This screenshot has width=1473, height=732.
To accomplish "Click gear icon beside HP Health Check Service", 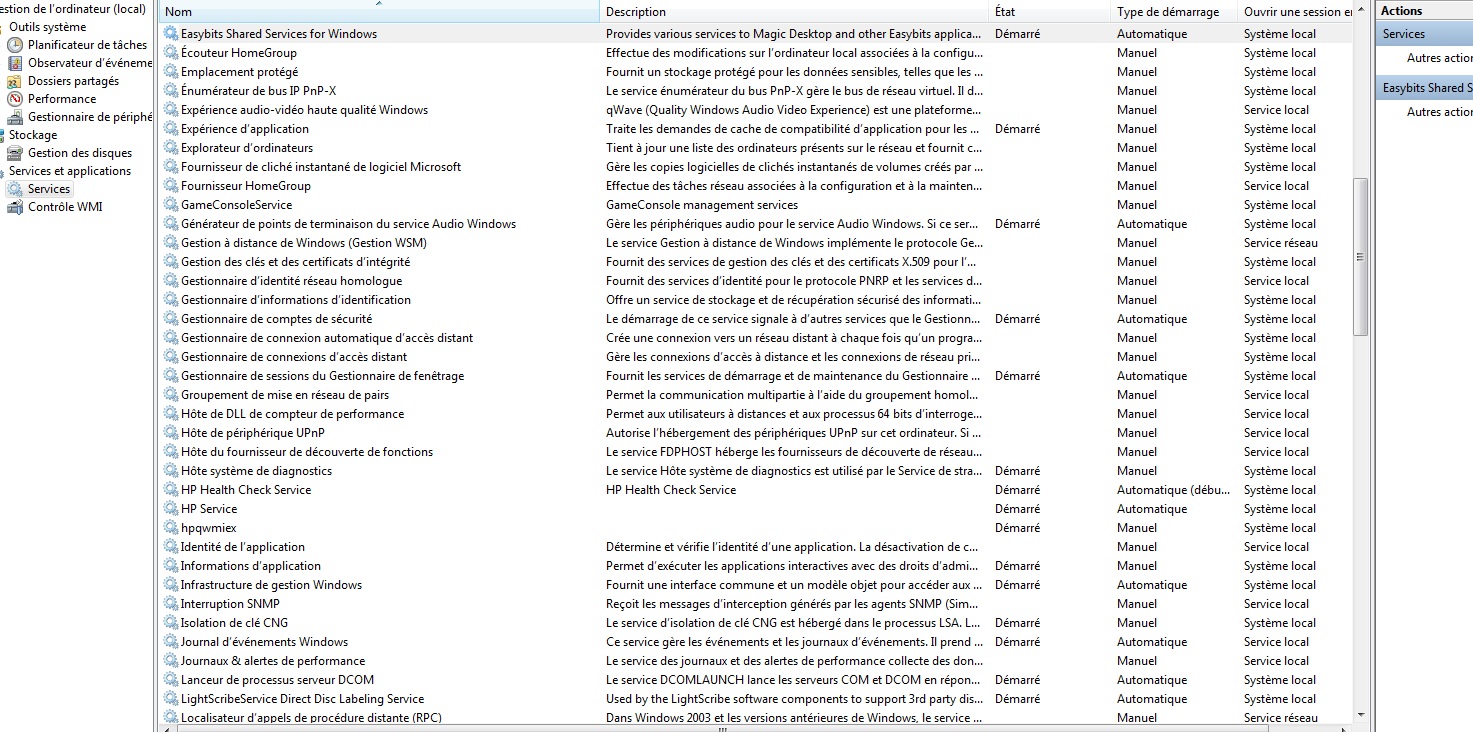I will pos(171,490).
